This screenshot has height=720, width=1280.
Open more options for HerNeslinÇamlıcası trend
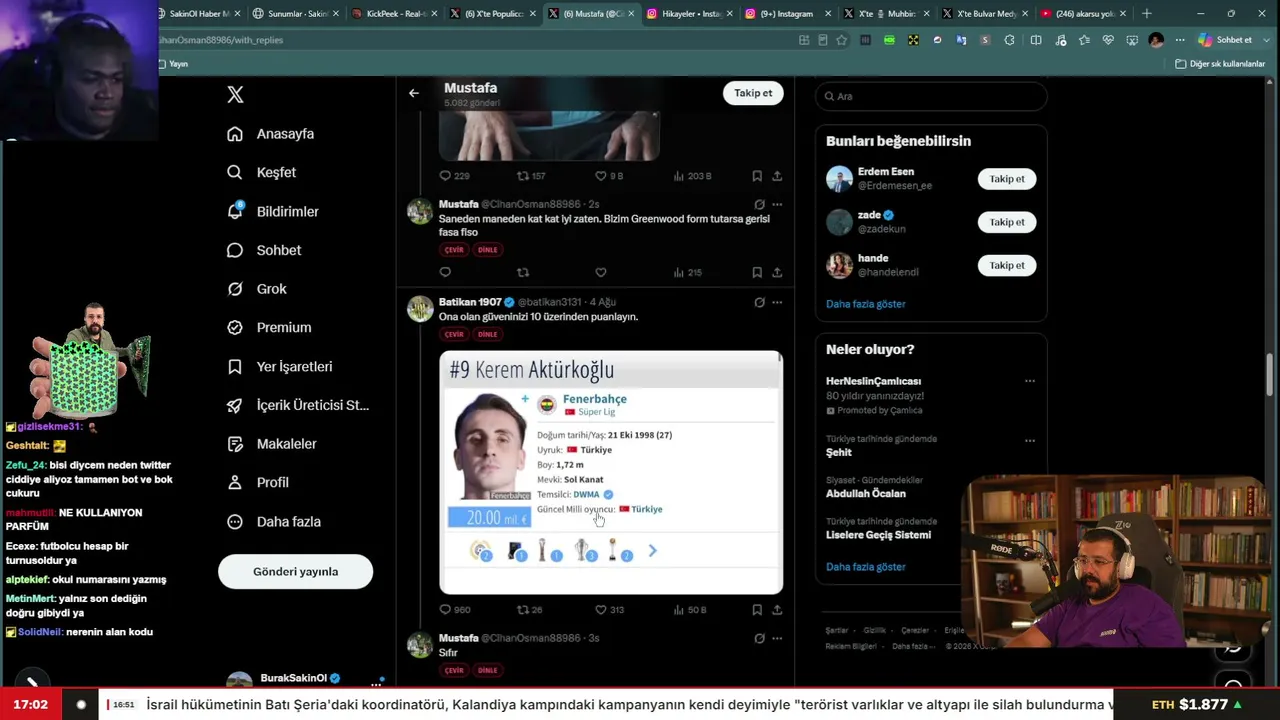(1030, 381)
